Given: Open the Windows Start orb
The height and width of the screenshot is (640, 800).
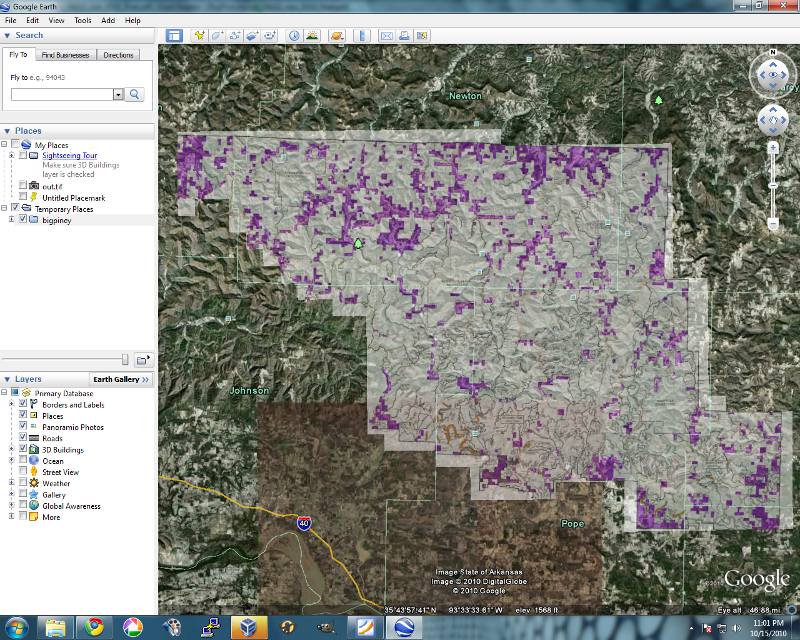Looking at the screenshot, I should tap(16, 627).
